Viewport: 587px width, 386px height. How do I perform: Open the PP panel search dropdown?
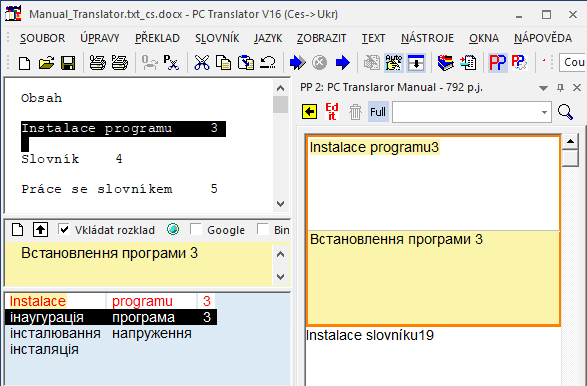coord(544,112)
